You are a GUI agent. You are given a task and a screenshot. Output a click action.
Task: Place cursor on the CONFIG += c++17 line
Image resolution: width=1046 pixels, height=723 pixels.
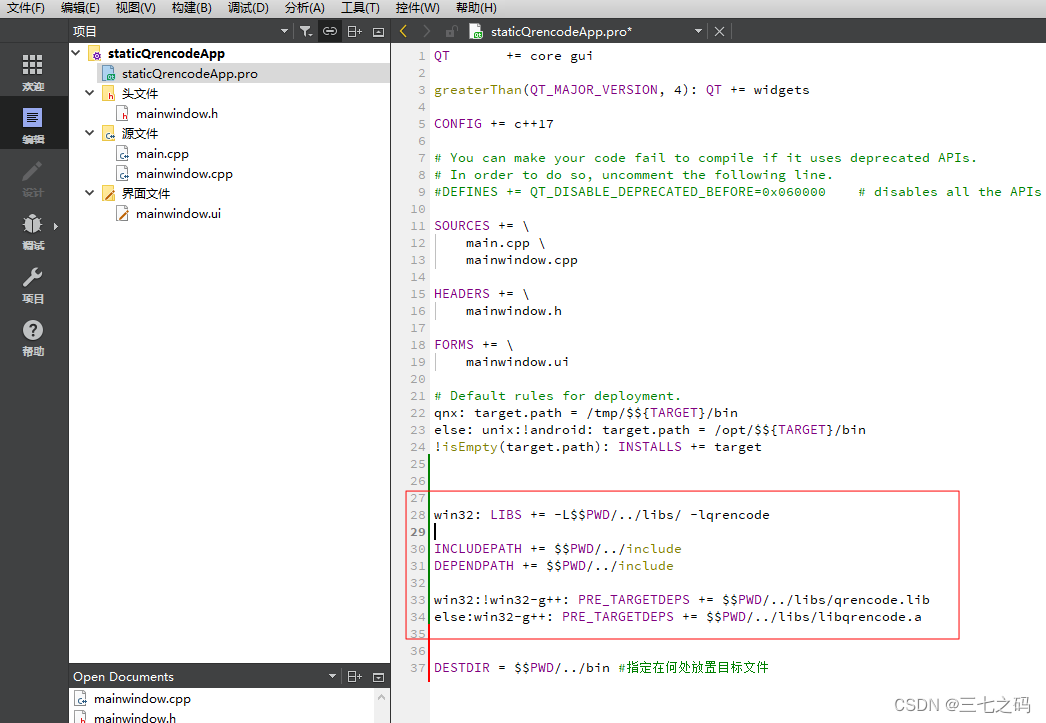(493, 124)
